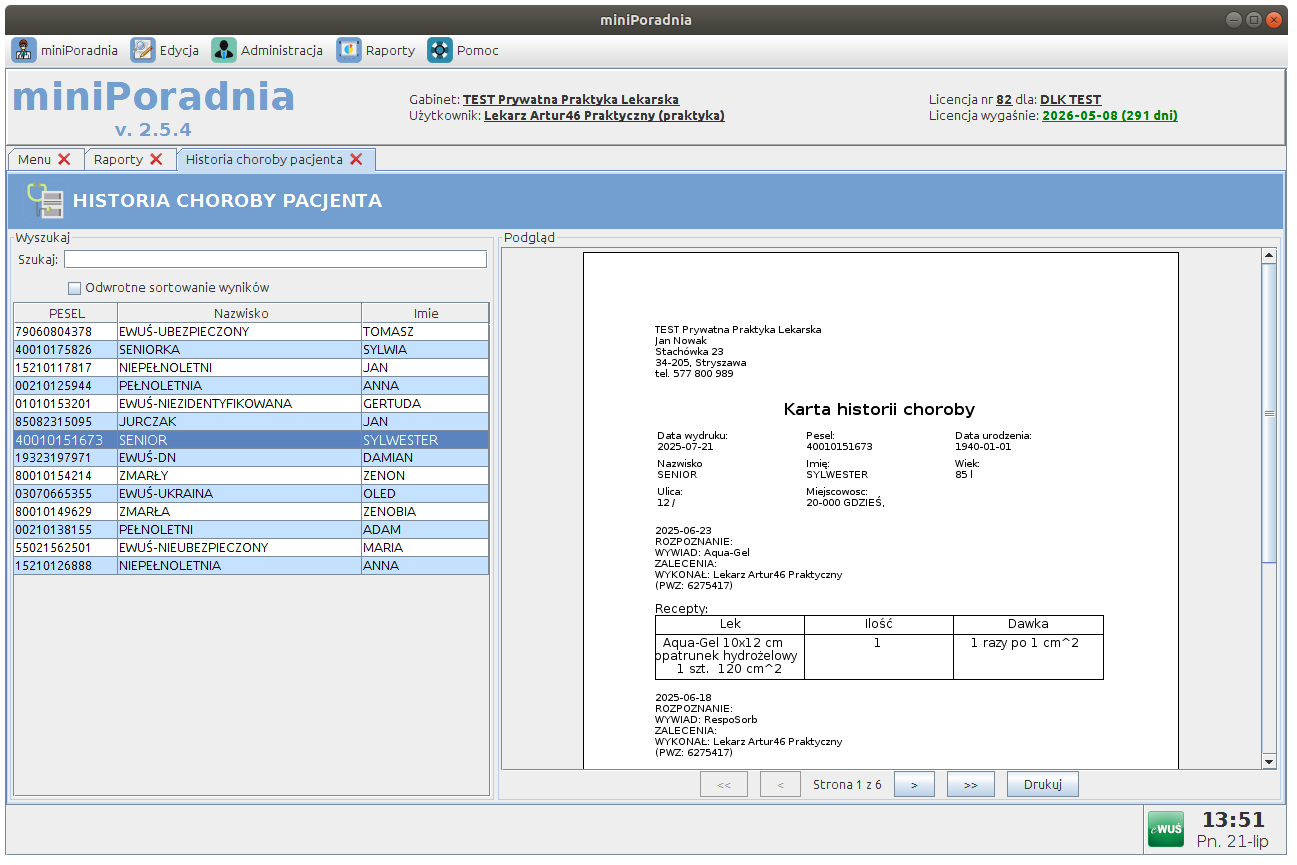Switch to the Raporty tab

[118, 159]
